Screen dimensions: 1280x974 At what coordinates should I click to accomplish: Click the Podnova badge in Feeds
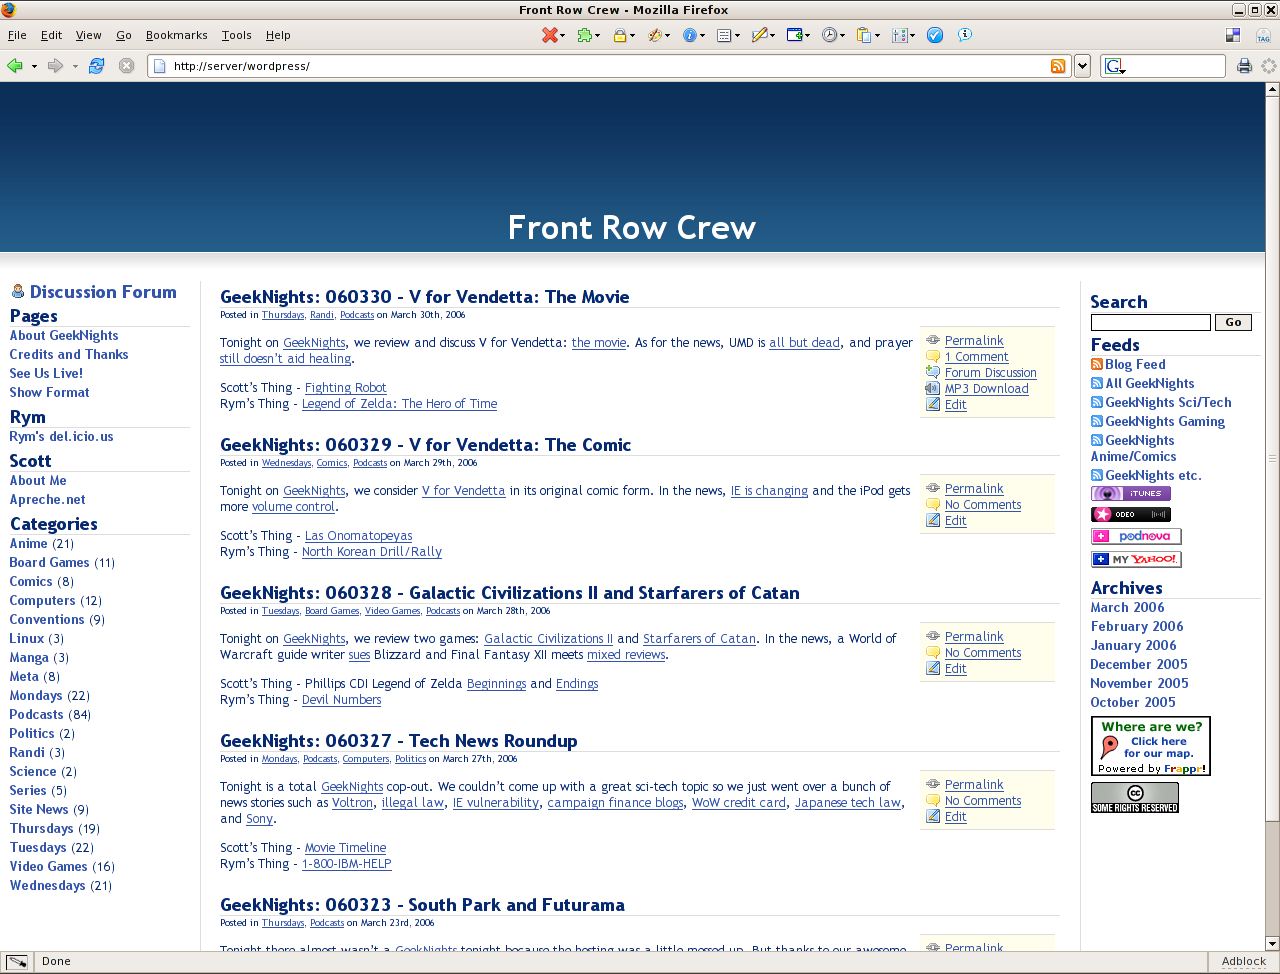click(1136, 537)
